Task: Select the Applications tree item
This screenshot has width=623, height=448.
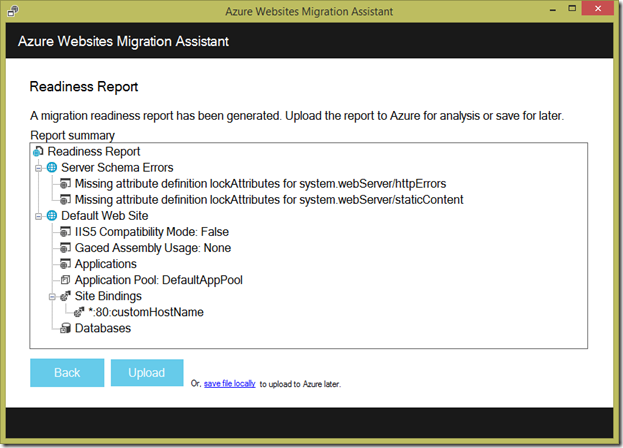Action: coord(106,264)
